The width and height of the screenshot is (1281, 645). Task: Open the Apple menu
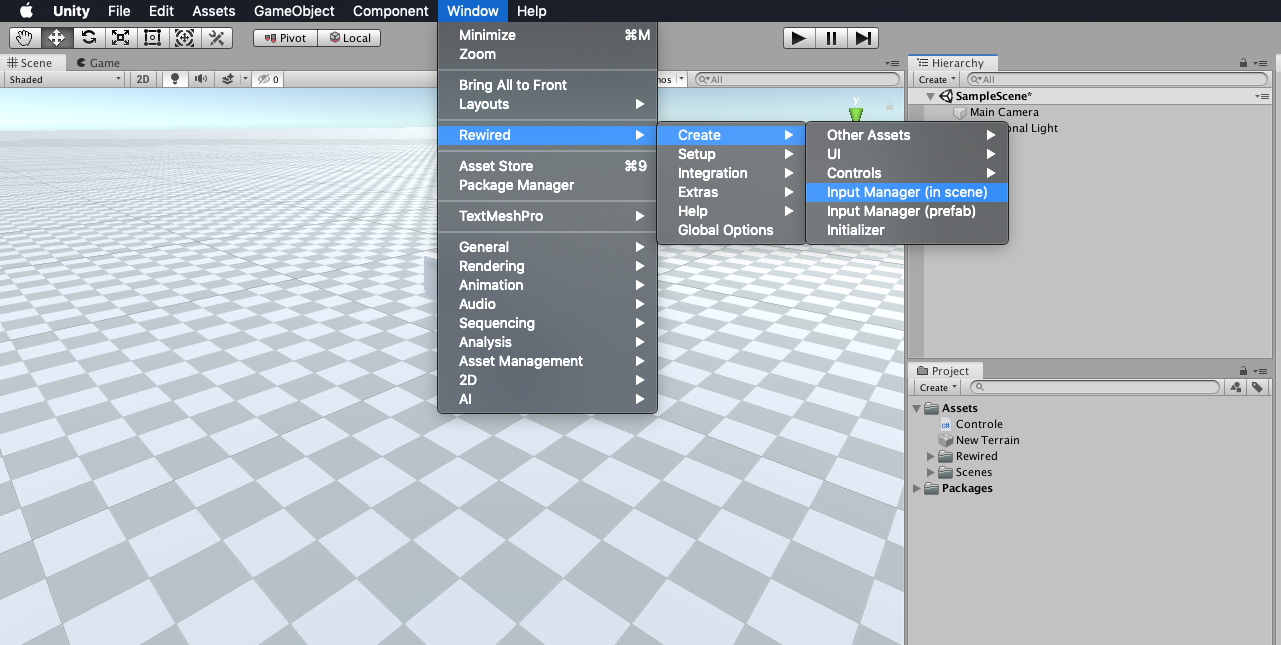pyautogui.click(x=26, y=11)
